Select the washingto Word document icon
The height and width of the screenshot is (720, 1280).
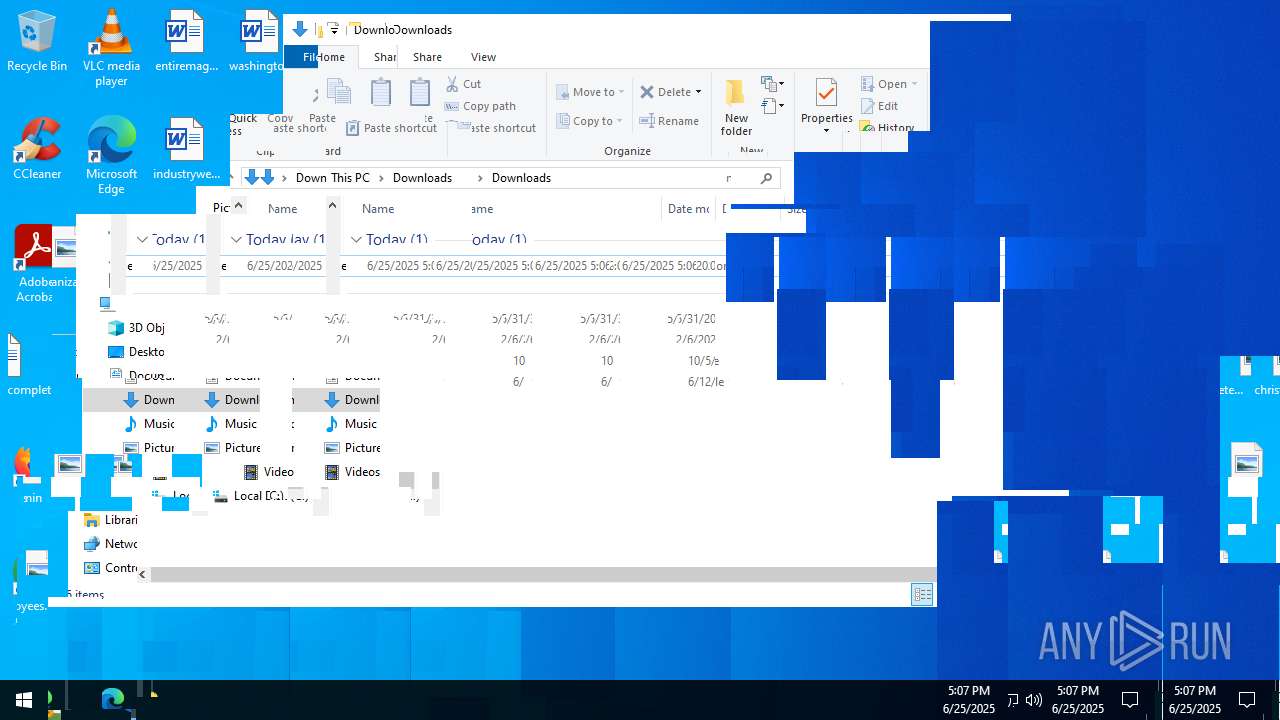(258, 42)
